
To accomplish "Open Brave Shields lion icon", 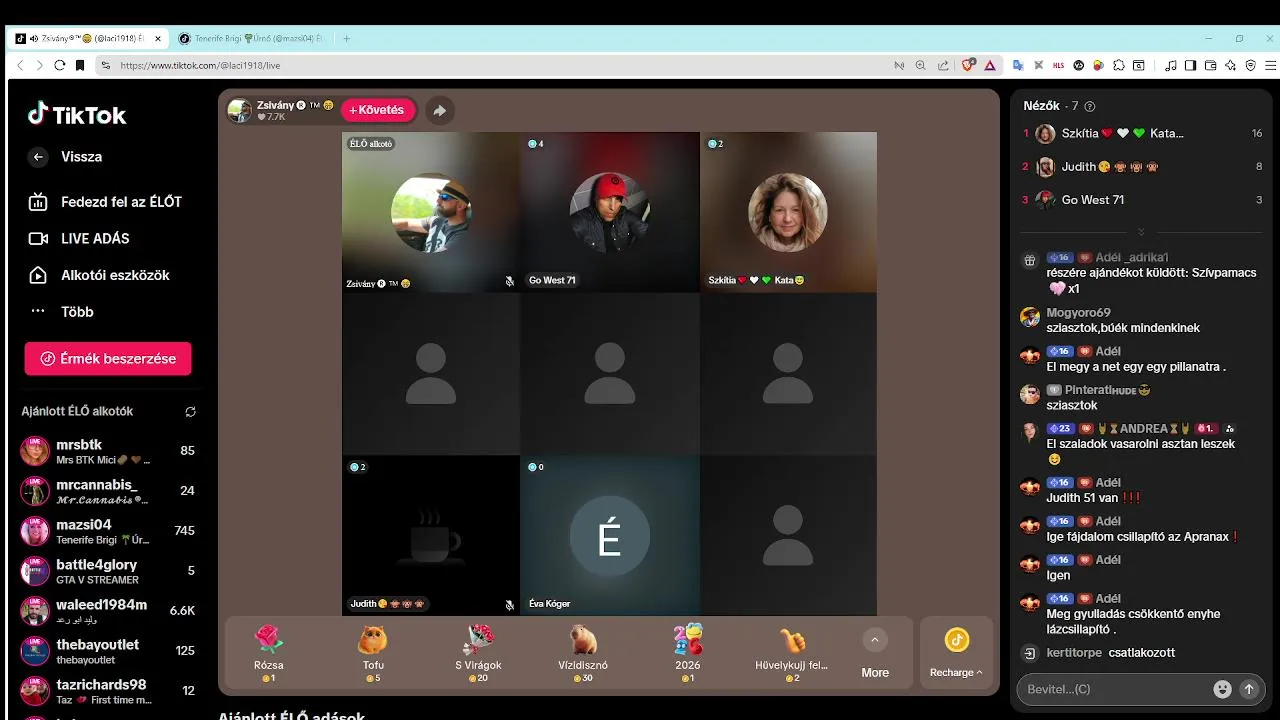I will click(x=968, y=65).
